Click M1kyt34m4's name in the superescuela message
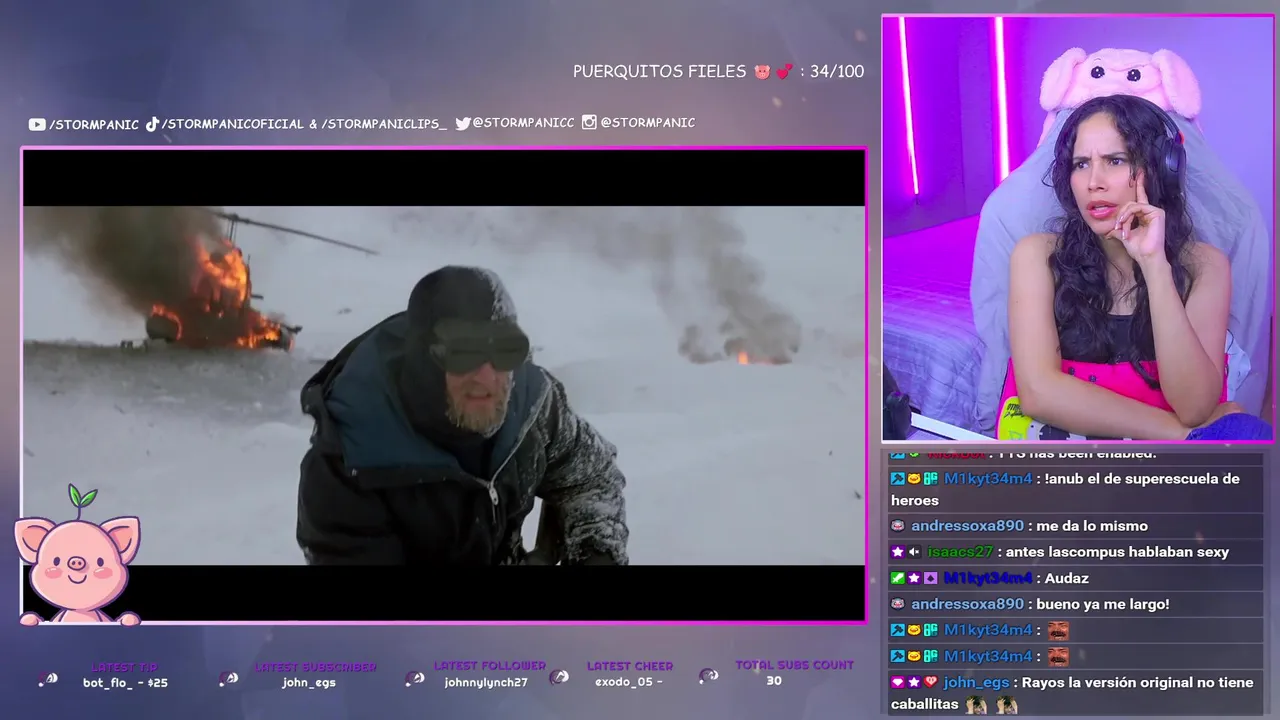 point(988,479)
